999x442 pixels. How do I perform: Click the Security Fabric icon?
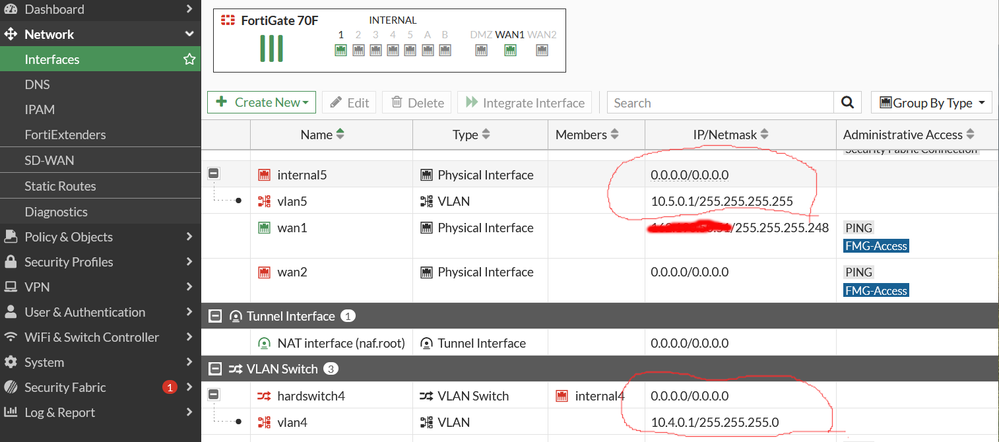point(10,387)
